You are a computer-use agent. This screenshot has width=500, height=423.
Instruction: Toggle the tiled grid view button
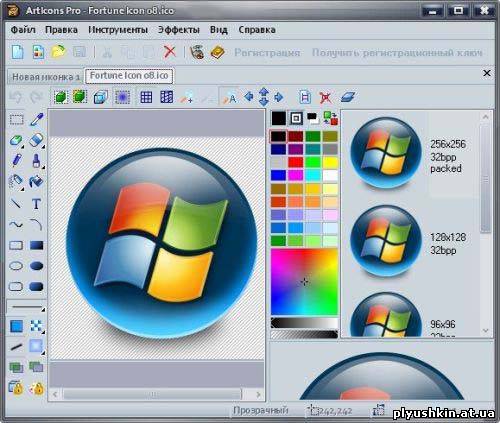[x=167, y=97]
